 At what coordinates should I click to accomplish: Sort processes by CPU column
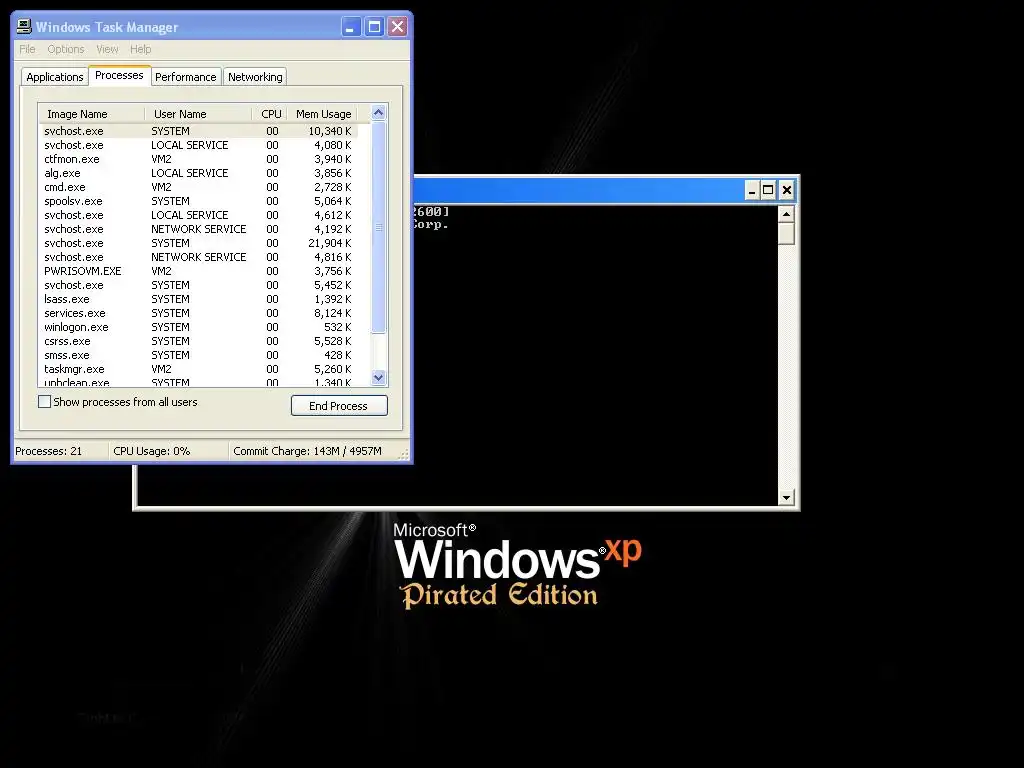click(x=270, y=114)
